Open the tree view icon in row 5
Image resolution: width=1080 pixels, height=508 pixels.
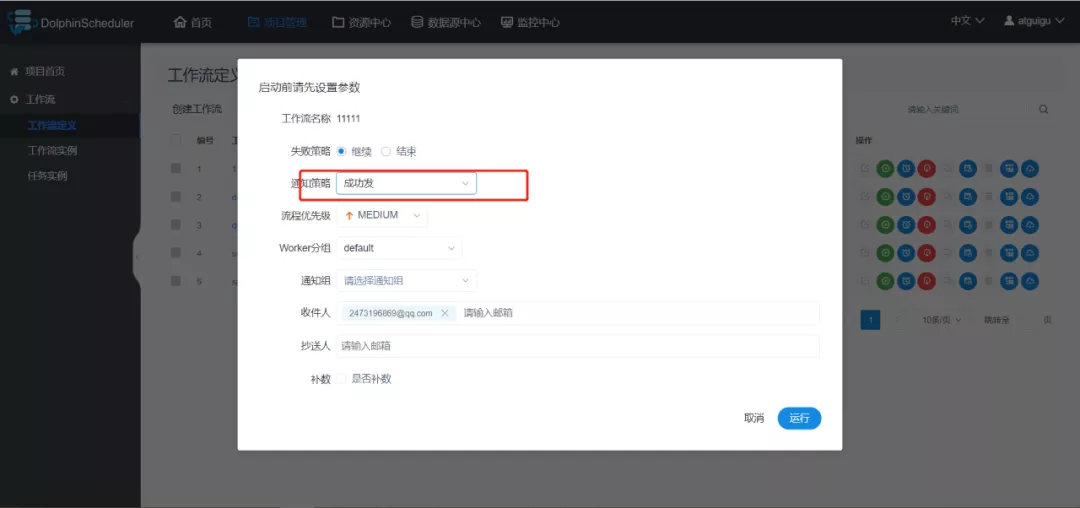click(1009, 281)
